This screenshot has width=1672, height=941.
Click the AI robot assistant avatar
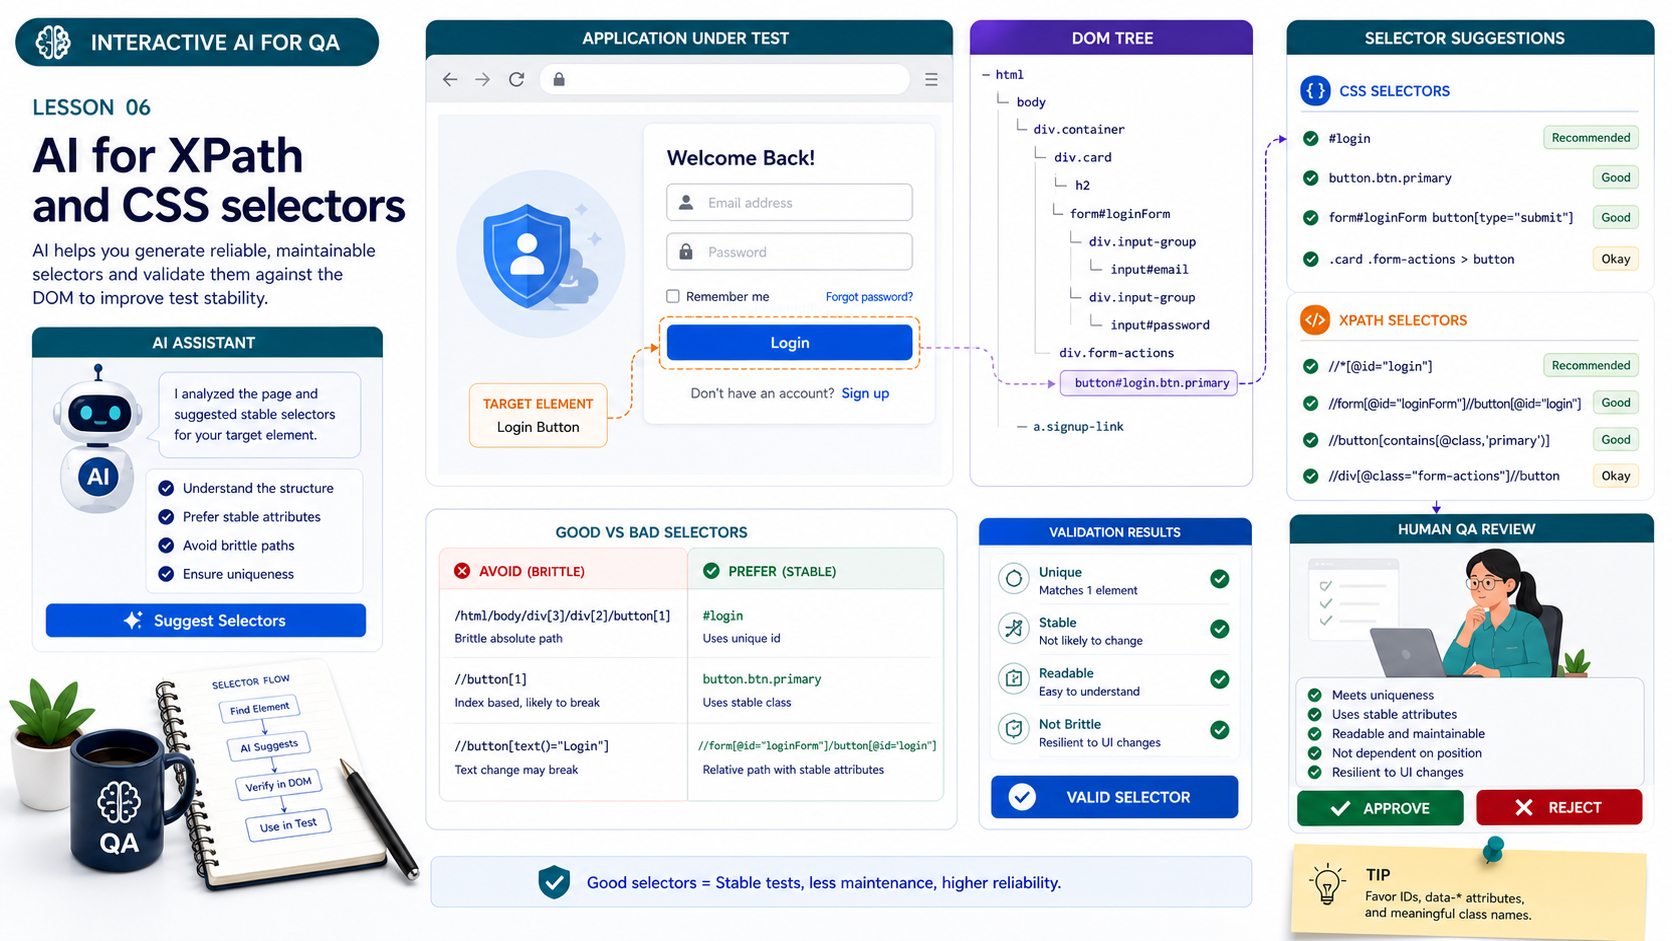click(97, 440)
